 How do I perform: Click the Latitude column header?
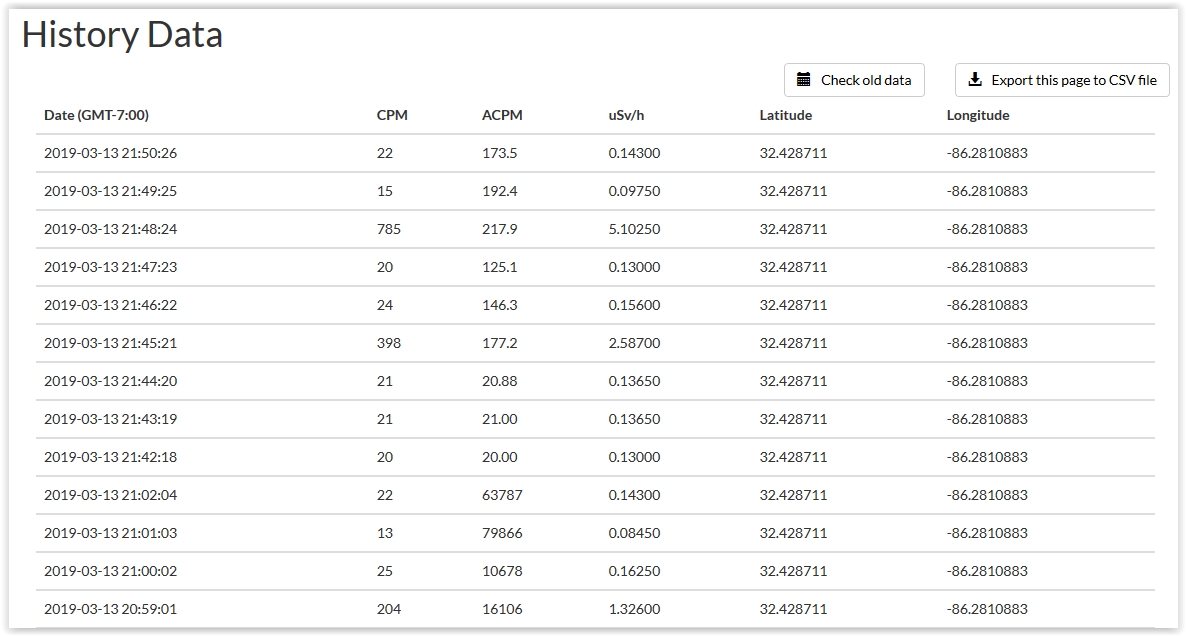pyautogui.click(x=786, y=115)
